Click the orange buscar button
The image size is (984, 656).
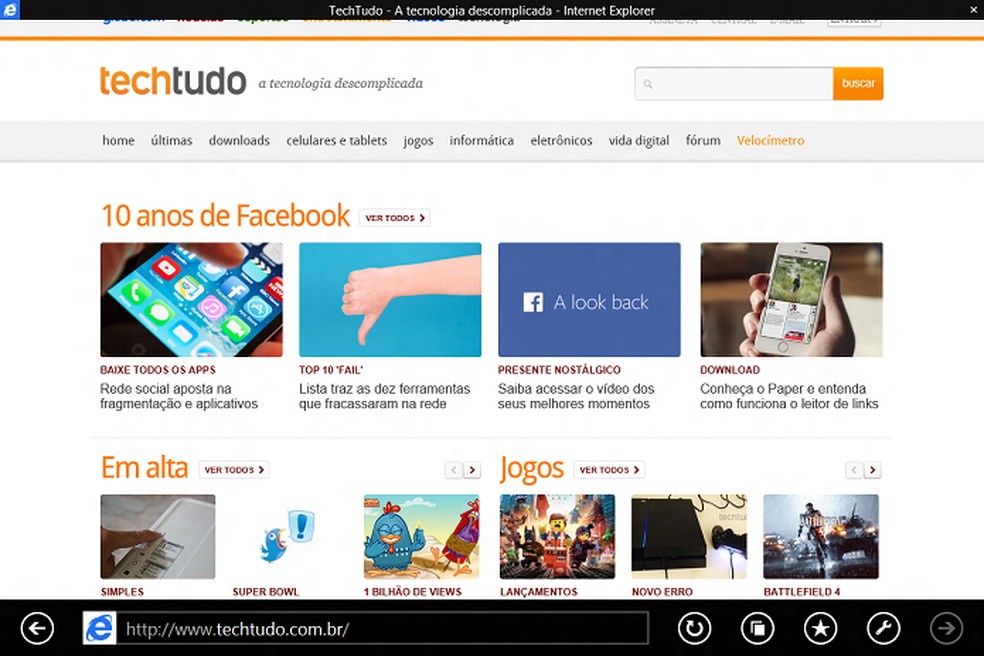pos(858,83)
